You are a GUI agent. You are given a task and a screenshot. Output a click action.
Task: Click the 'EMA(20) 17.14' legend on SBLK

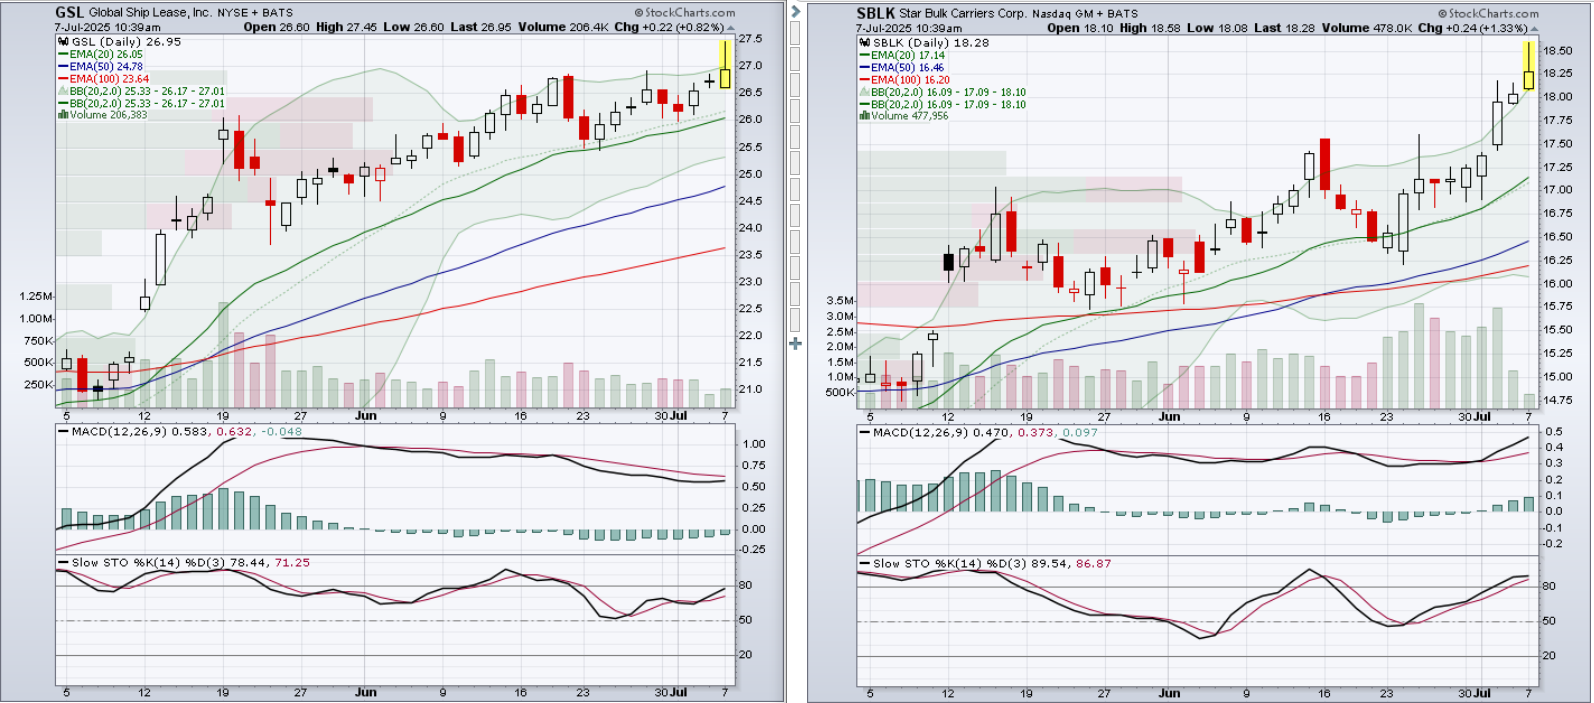[x=908, y=56]
